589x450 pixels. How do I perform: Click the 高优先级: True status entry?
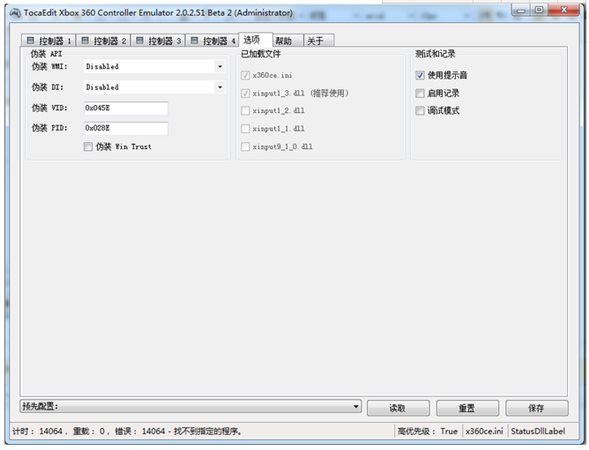pos(427,431)
